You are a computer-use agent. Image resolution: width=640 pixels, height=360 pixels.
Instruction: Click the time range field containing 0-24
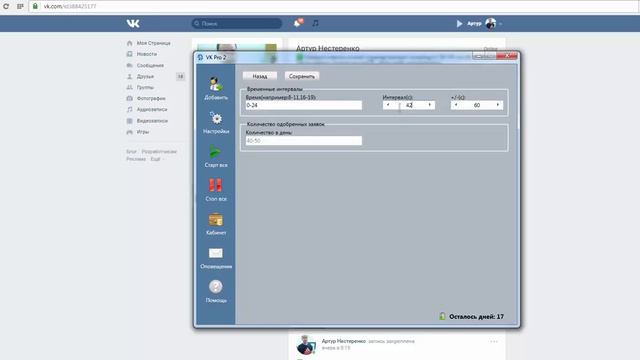[x=304, y=105]
